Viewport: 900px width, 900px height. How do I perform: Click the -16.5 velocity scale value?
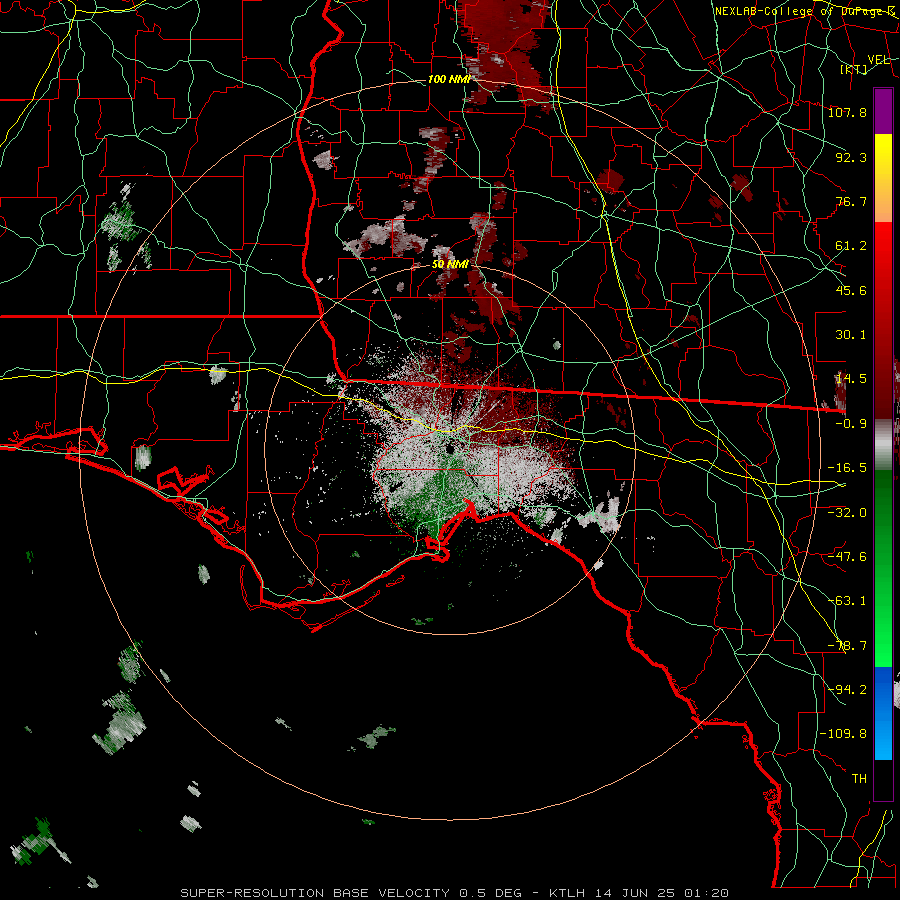(x=847, y=468)
